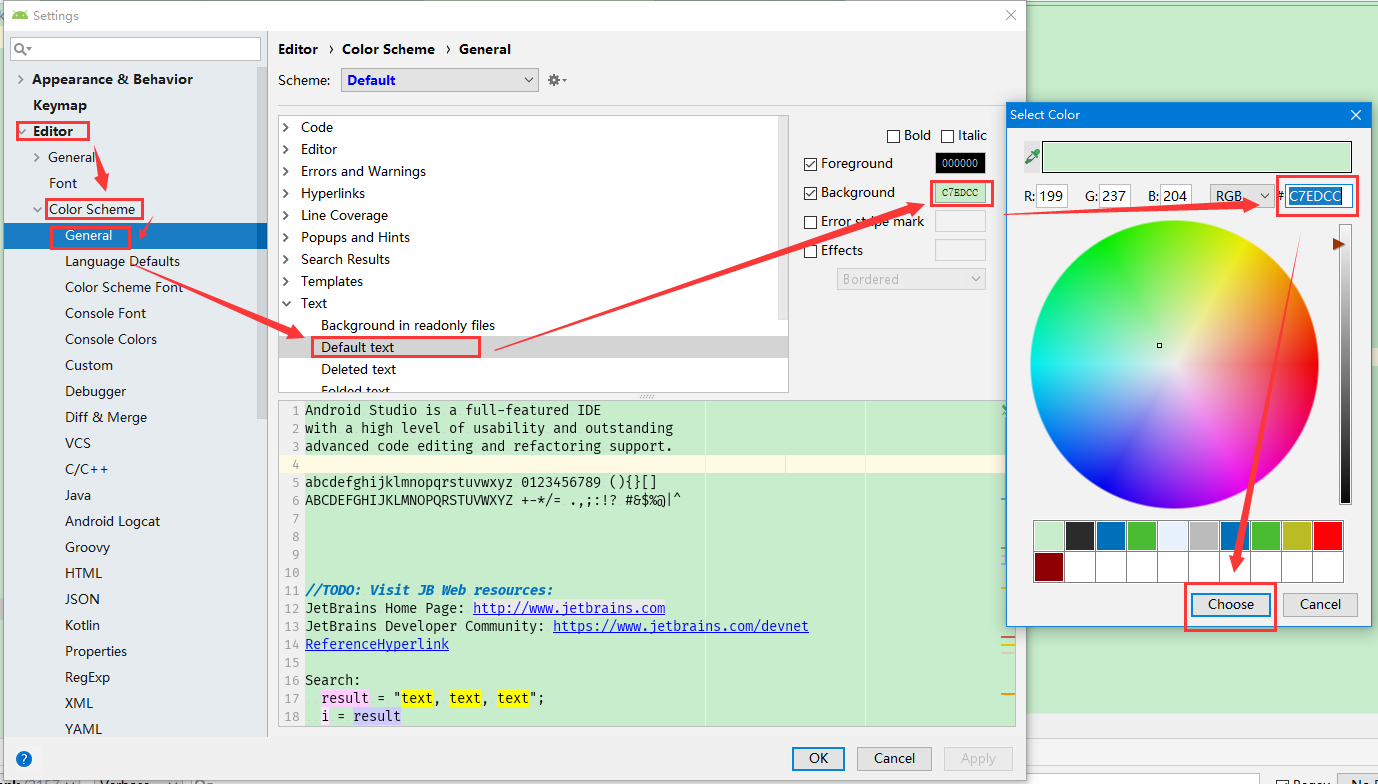Click the G value field 237
1378x784 pixels.
tap(1115, 196)
